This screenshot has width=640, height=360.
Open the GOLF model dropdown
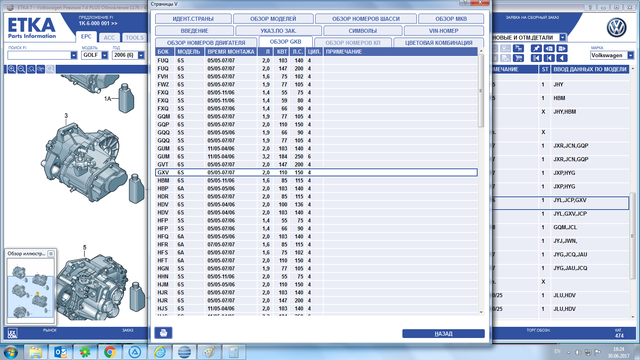pyautogui.click(x=105, y=55)
